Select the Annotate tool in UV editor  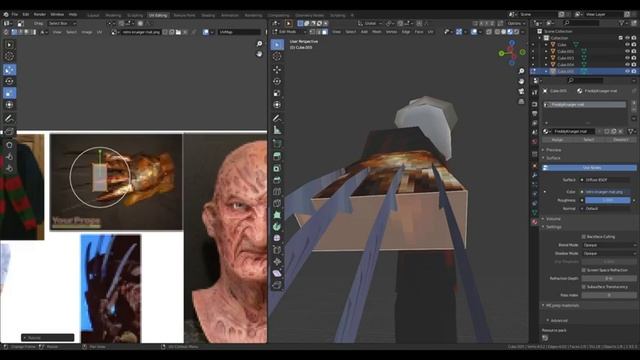pyautogui.click(x=9, y=118)
